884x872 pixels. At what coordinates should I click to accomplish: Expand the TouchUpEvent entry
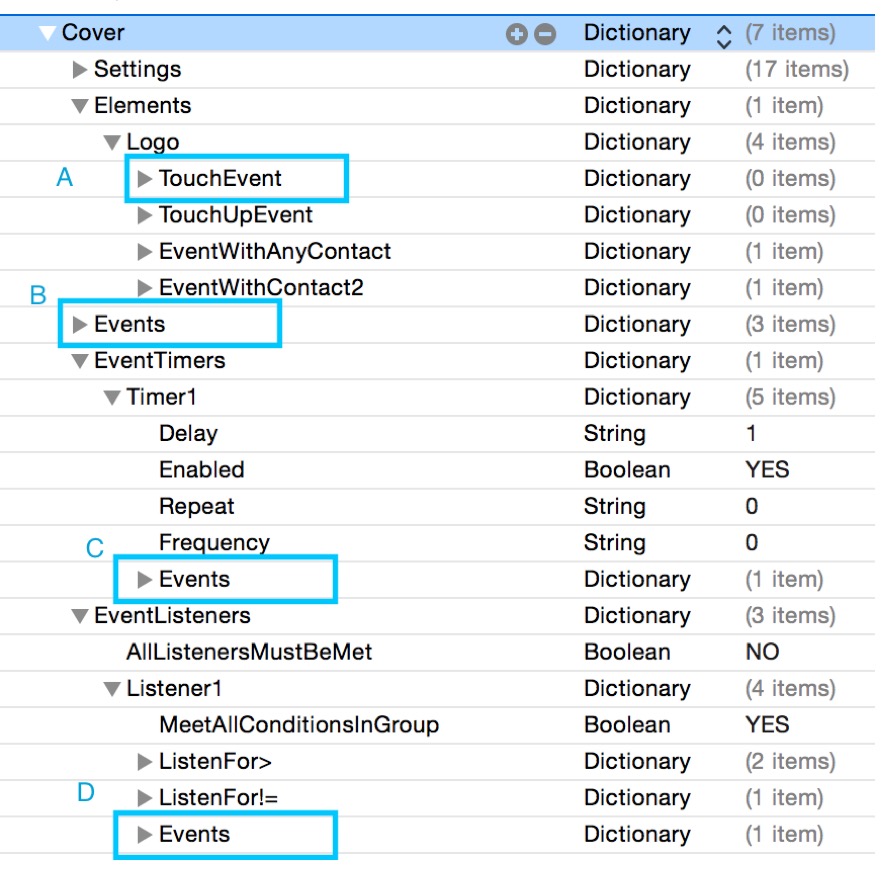pos(142,214)
